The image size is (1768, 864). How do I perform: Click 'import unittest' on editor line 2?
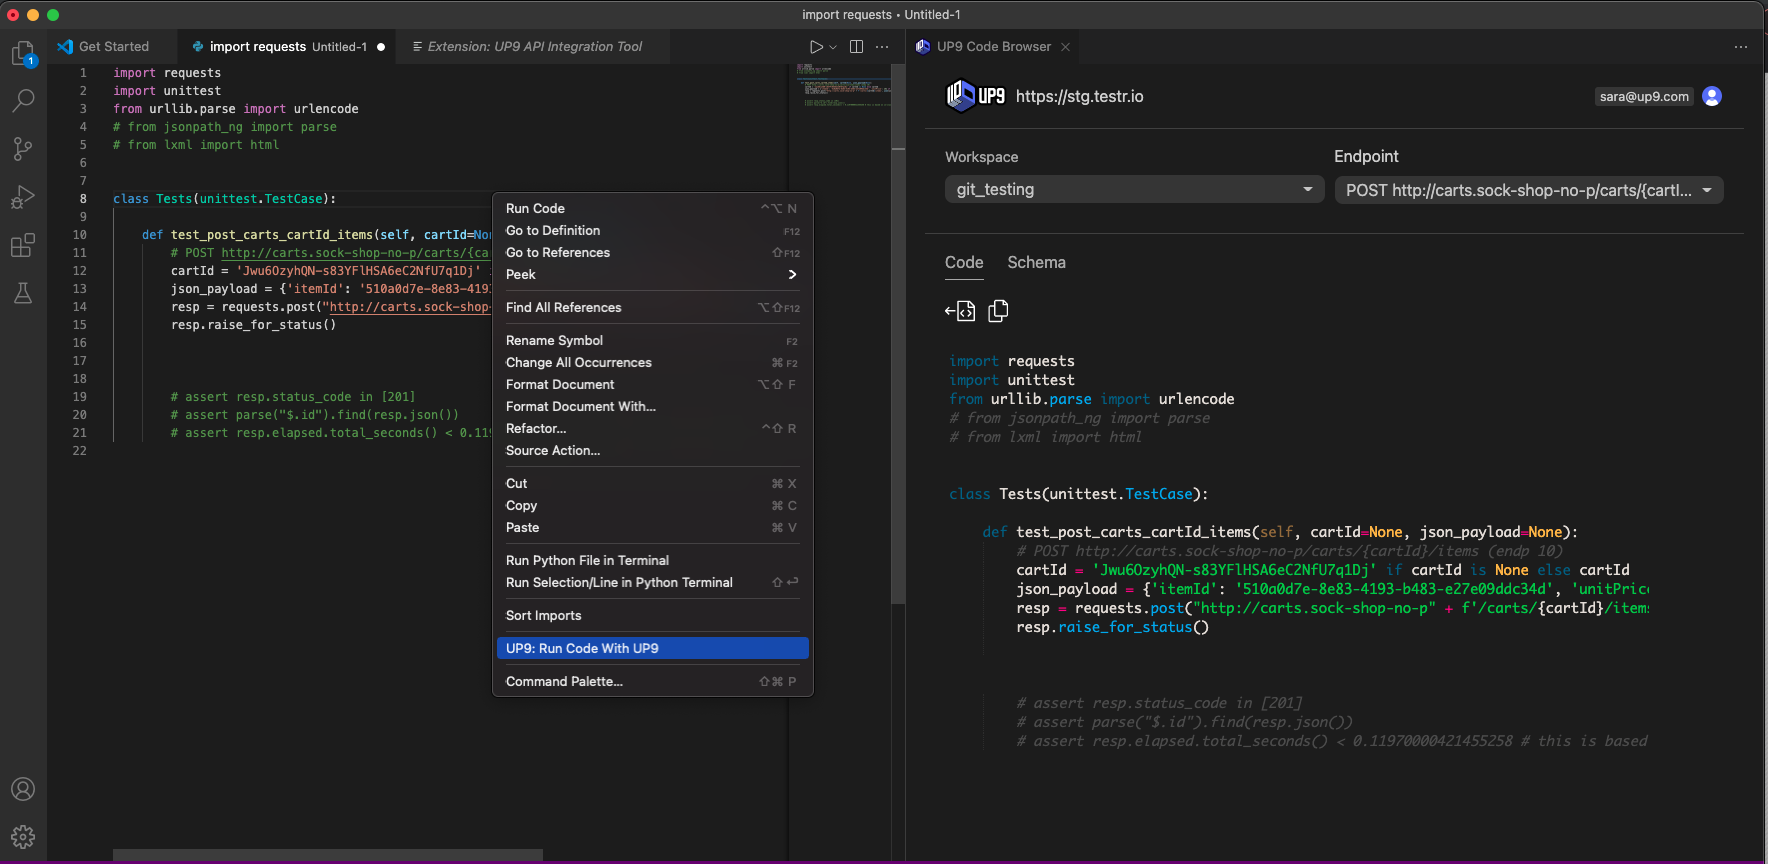click(x=167, y=91)
